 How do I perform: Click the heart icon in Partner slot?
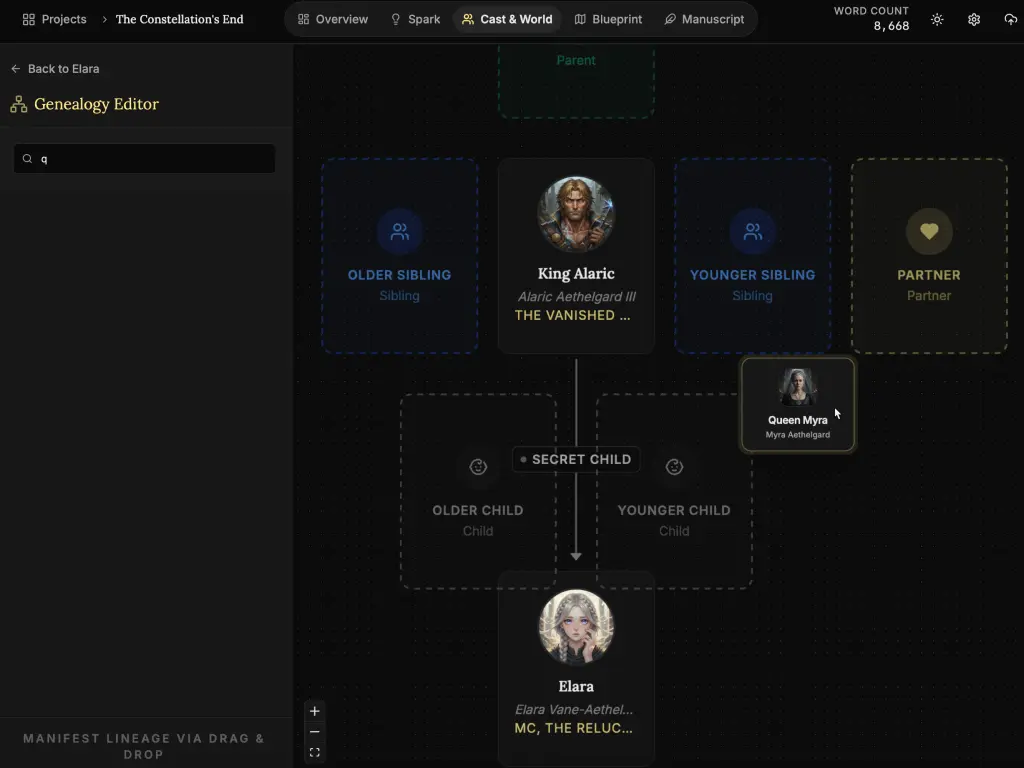[929, 232]
